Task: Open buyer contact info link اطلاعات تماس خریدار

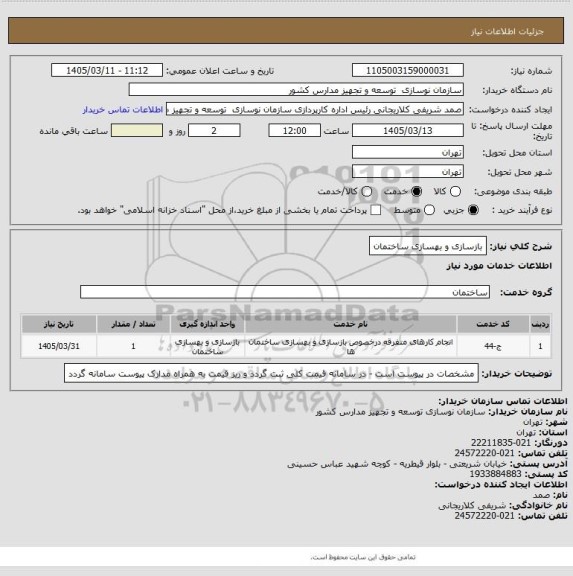Action: [123, 109]
